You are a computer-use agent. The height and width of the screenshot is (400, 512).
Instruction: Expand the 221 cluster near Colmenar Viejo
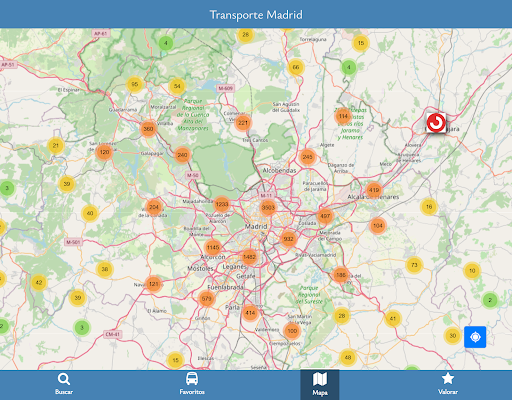tap(243, 123)
